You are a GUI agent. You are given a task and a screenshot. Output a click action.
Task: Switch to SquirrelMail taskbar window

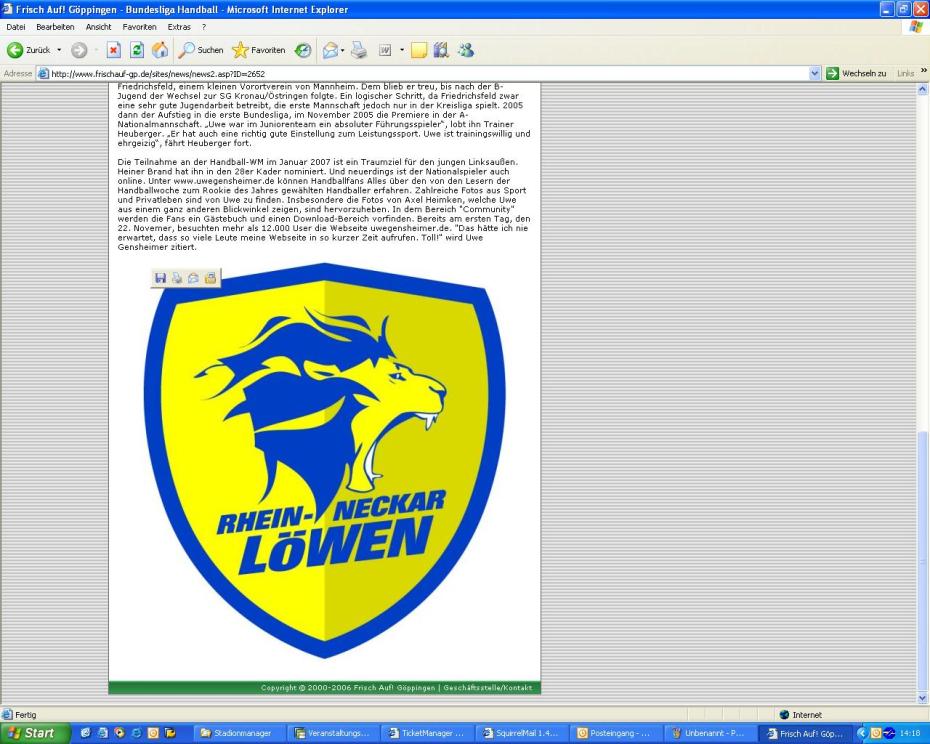[x=521, y=733]
